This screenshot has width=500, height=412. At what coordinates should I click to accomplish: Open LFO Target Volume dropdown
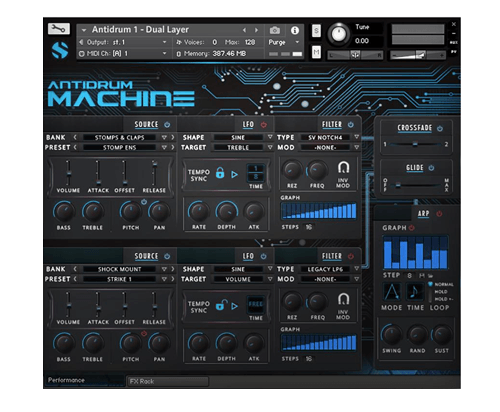coord(270,279)
